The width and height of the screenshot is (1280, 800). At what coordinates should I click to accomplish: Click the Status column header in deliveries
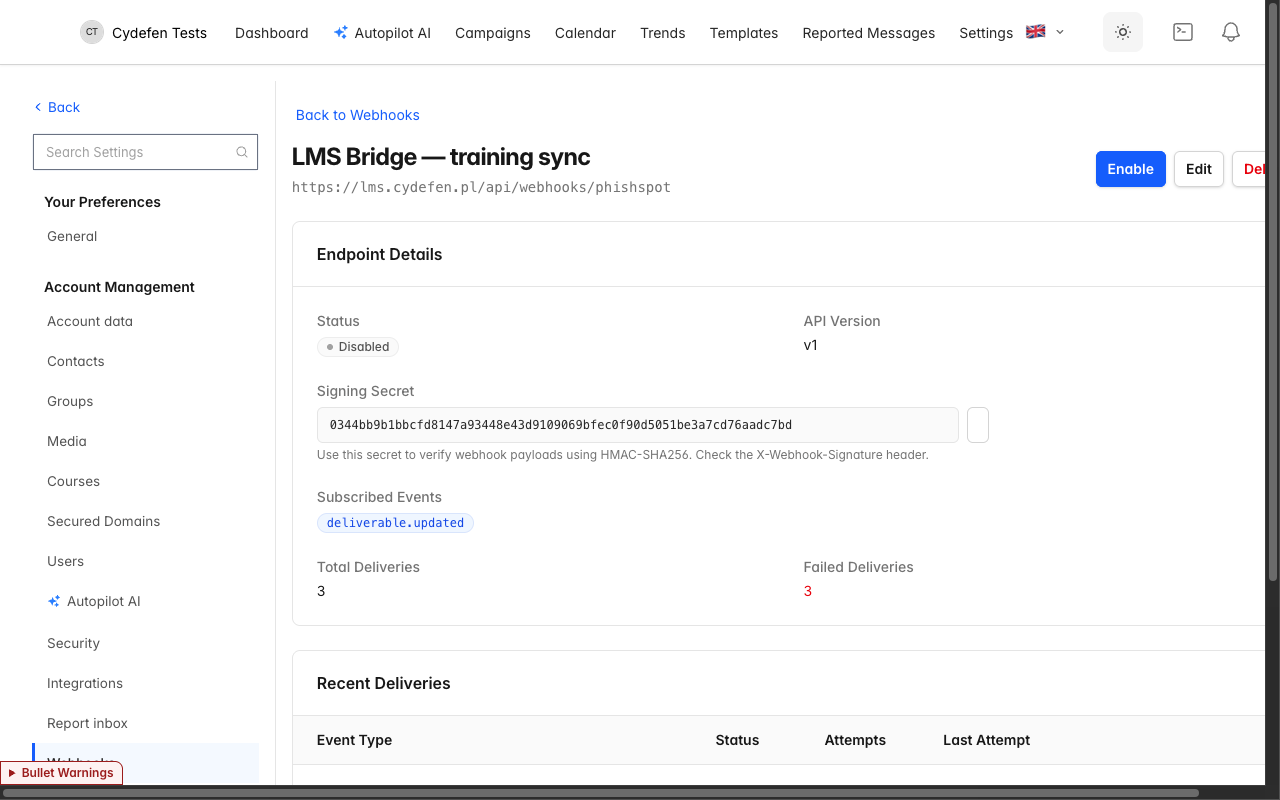pos(737,740)
